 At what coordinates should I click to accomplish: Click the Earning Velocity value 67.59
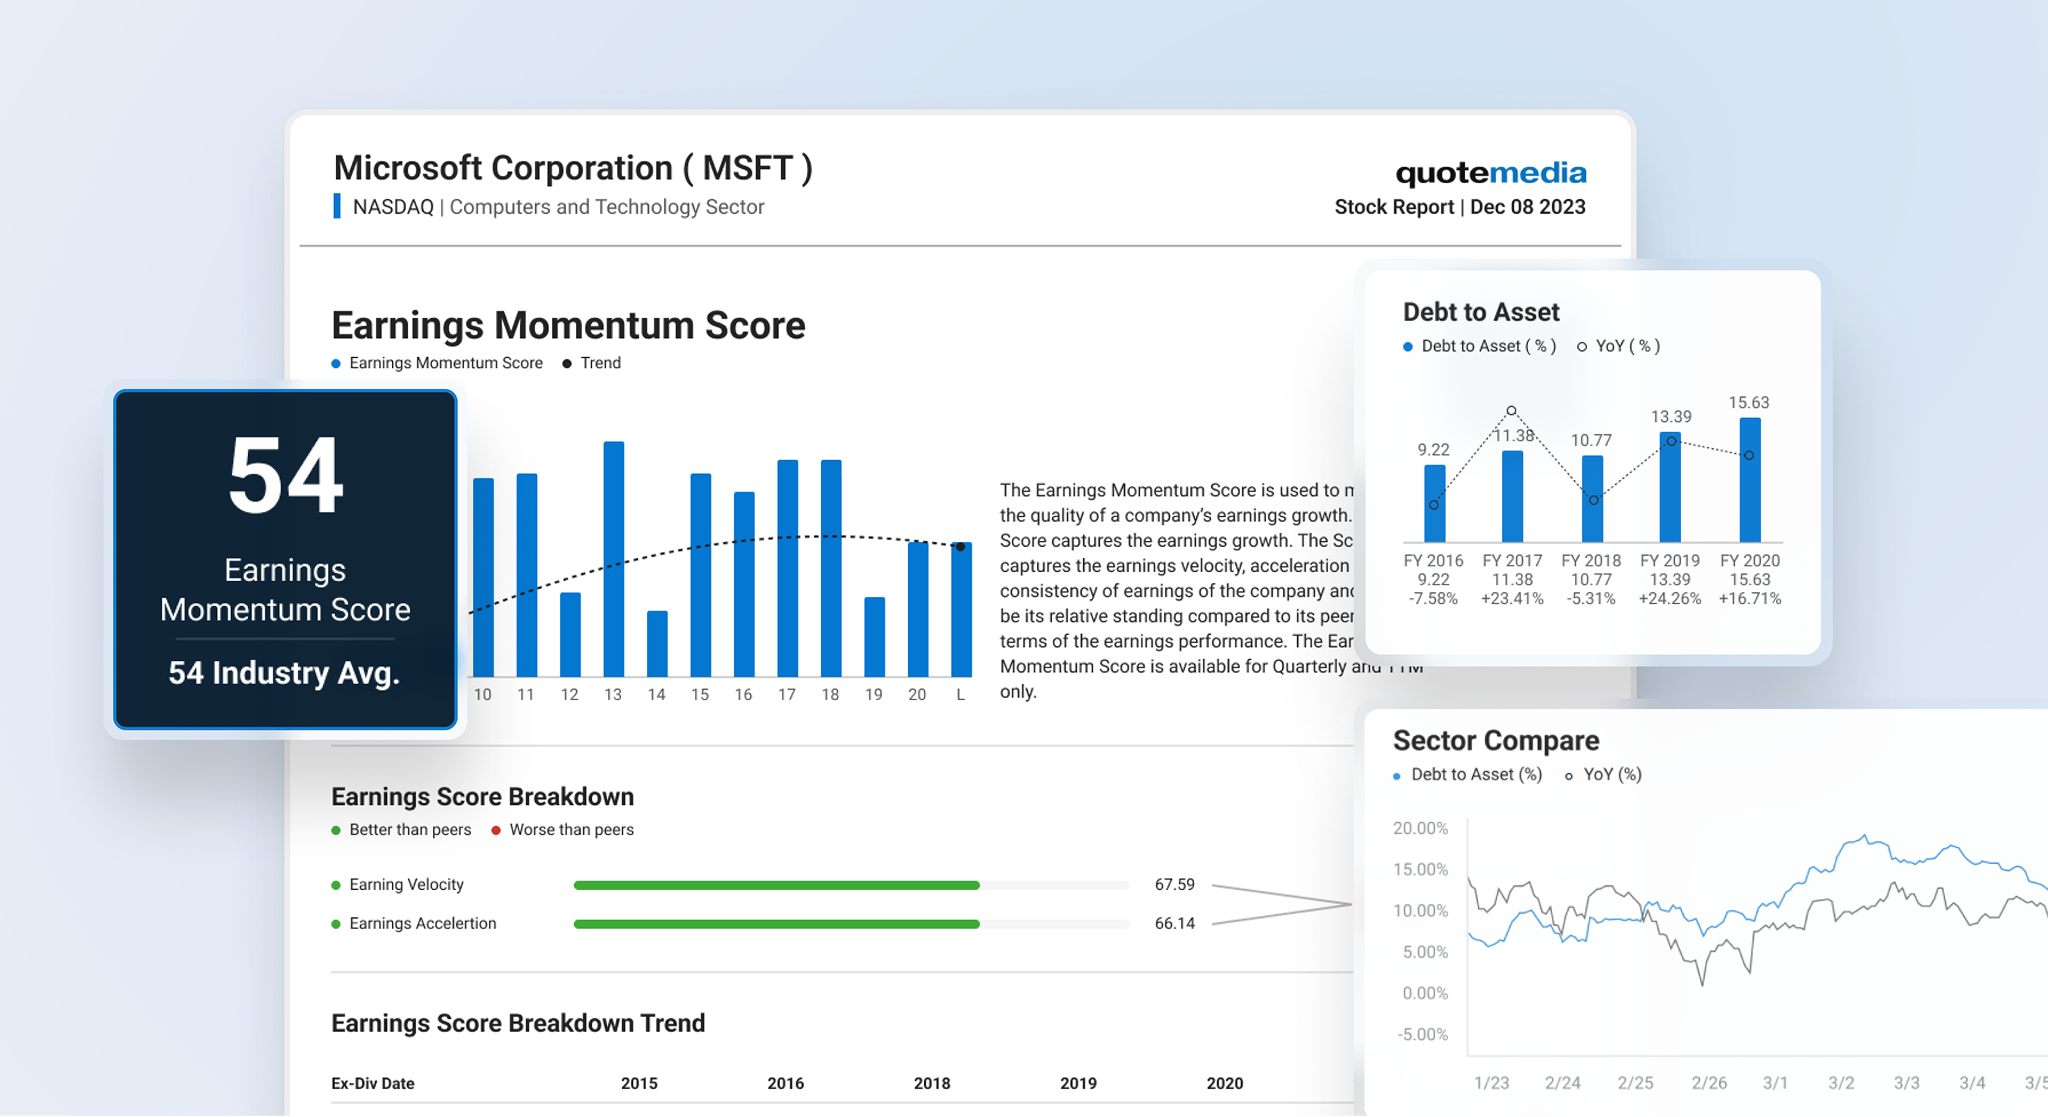coord(1175,885)
